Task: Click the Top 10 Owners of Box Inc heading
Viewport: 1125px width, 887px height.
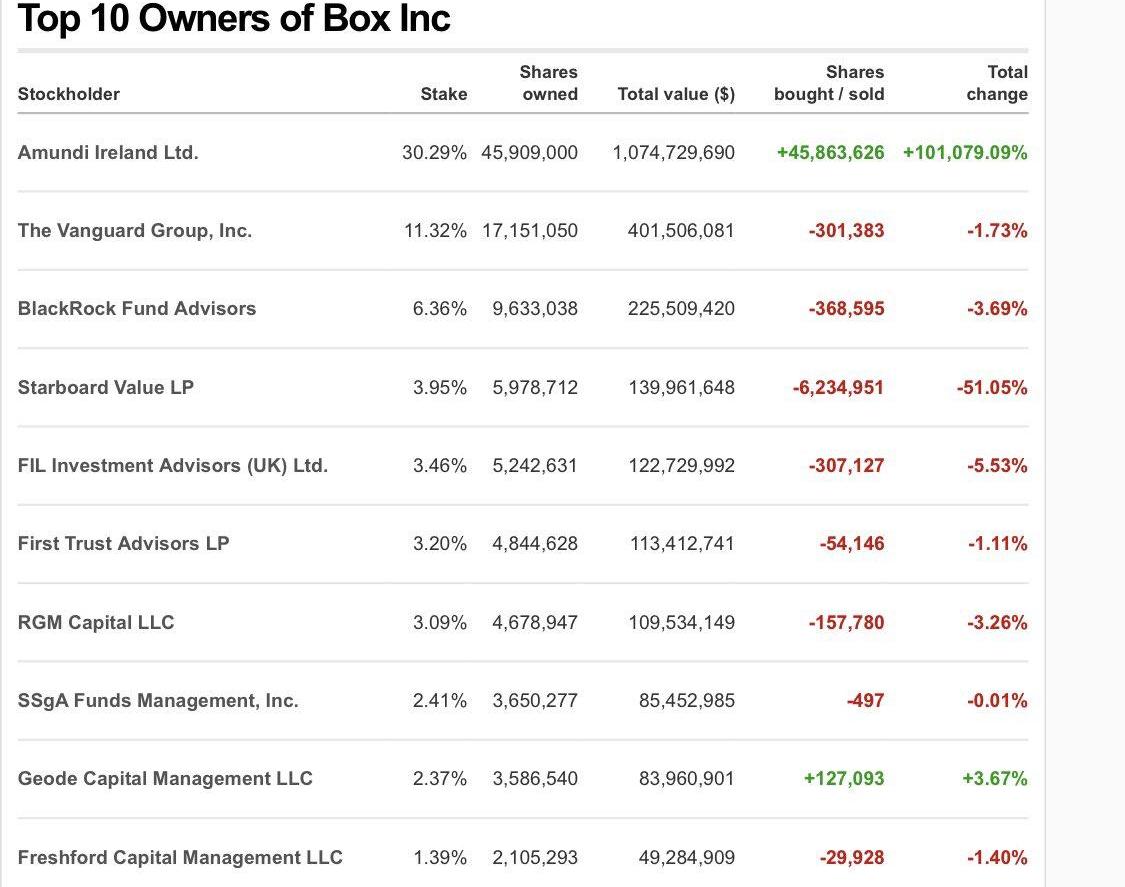Action: point(234,19)
